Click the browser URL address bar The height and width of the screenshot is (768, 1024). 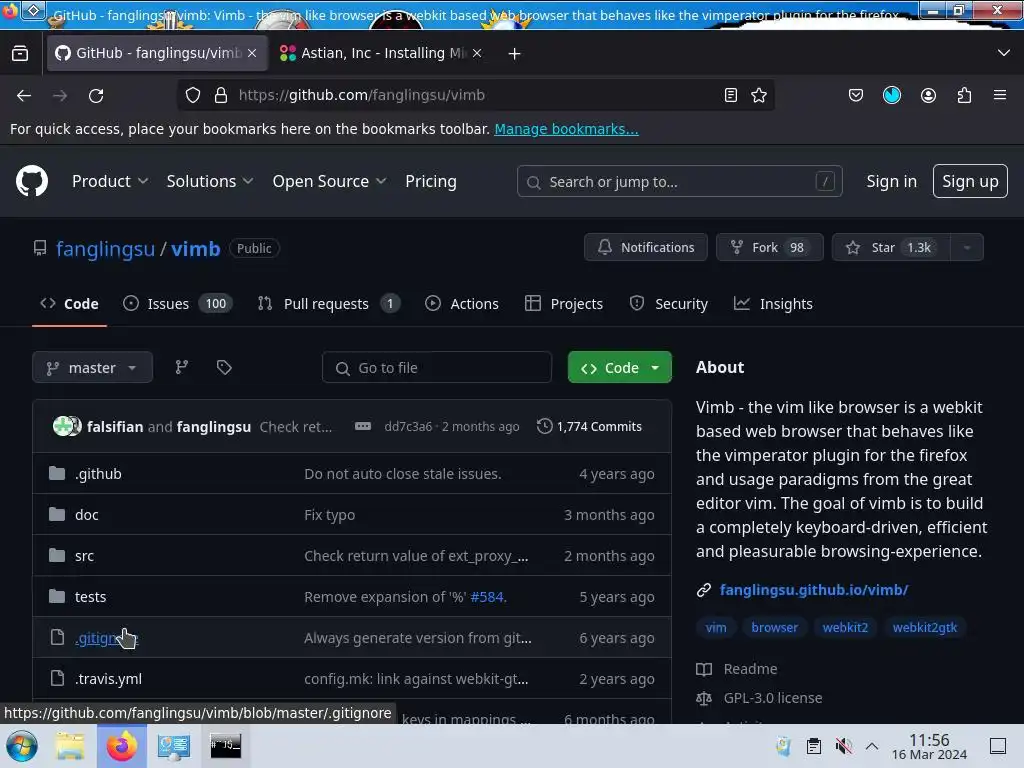point(475,95)
